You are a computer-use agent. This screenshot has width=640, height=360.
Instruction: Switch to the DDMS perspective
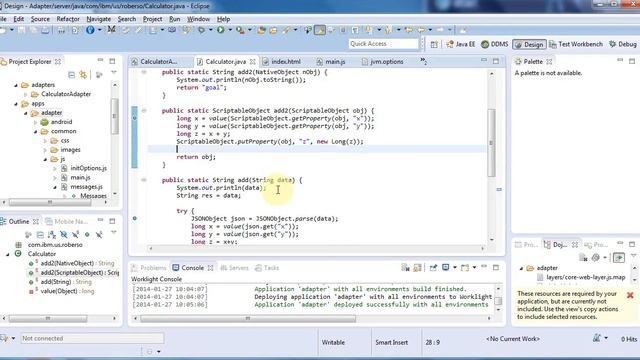494,44
